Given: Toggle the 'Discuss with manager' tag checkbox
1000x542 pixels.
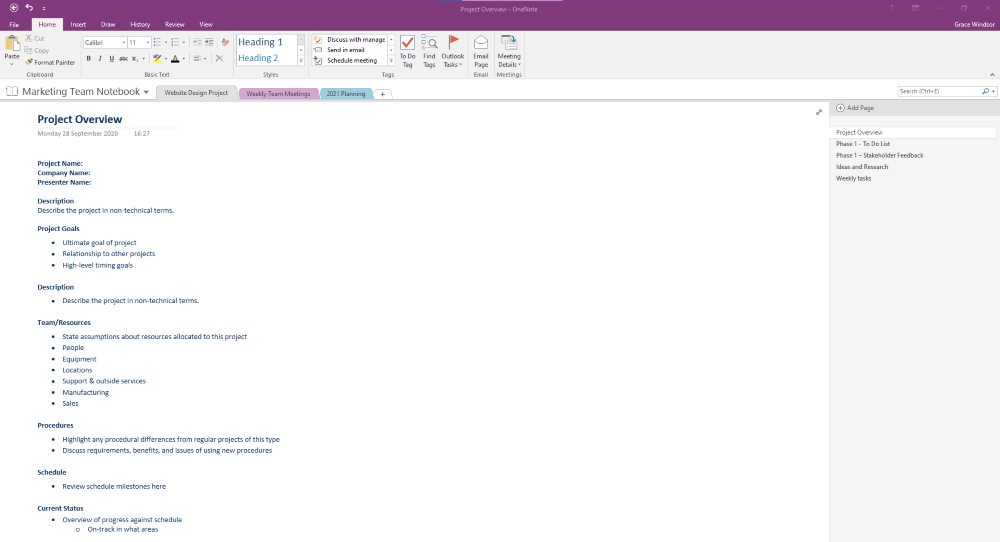Looking at the screenshot, I should (x=318, y=40).
